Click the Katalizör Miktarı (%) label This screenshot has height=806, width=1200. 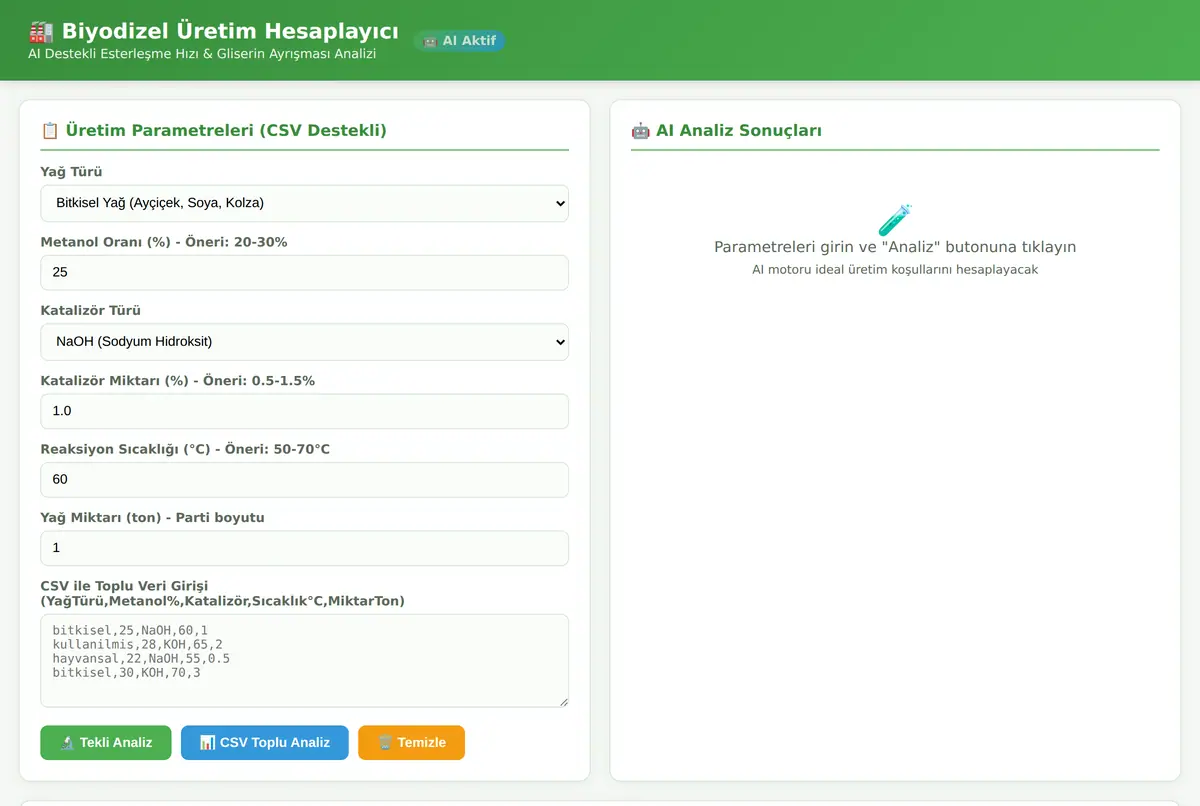pyautogui.click(x=178, y=380)
